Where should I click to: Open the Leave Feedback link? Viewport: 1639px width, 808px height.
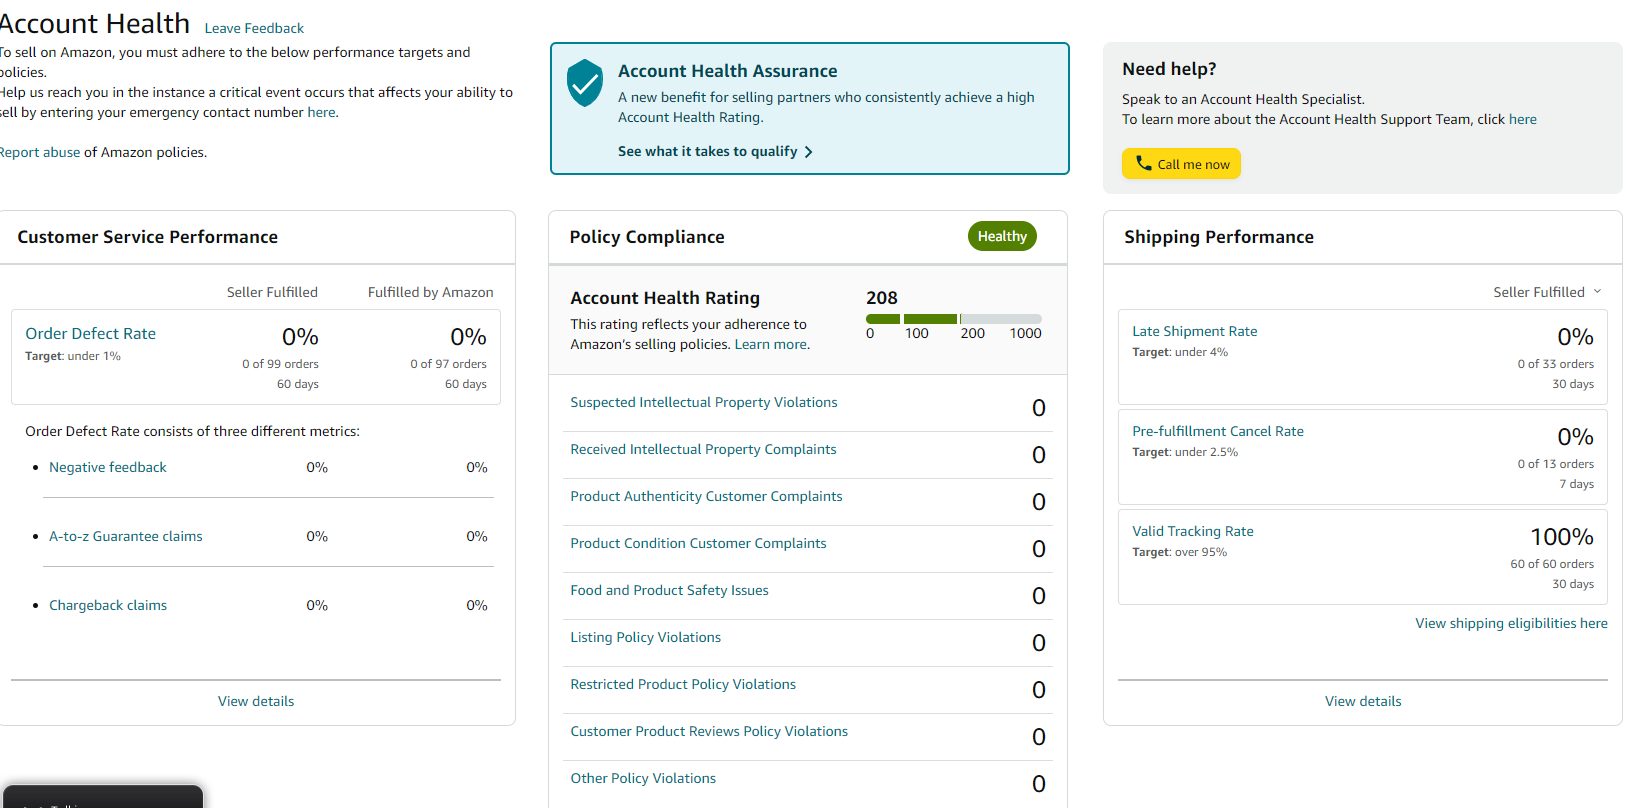pos(254,28)
